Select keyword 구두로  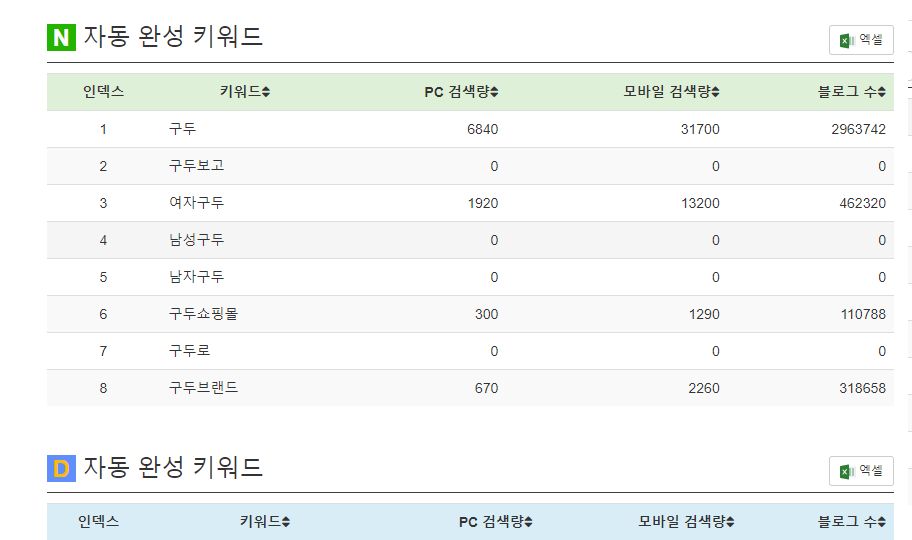pyautogui.click(x=190, y=351)
